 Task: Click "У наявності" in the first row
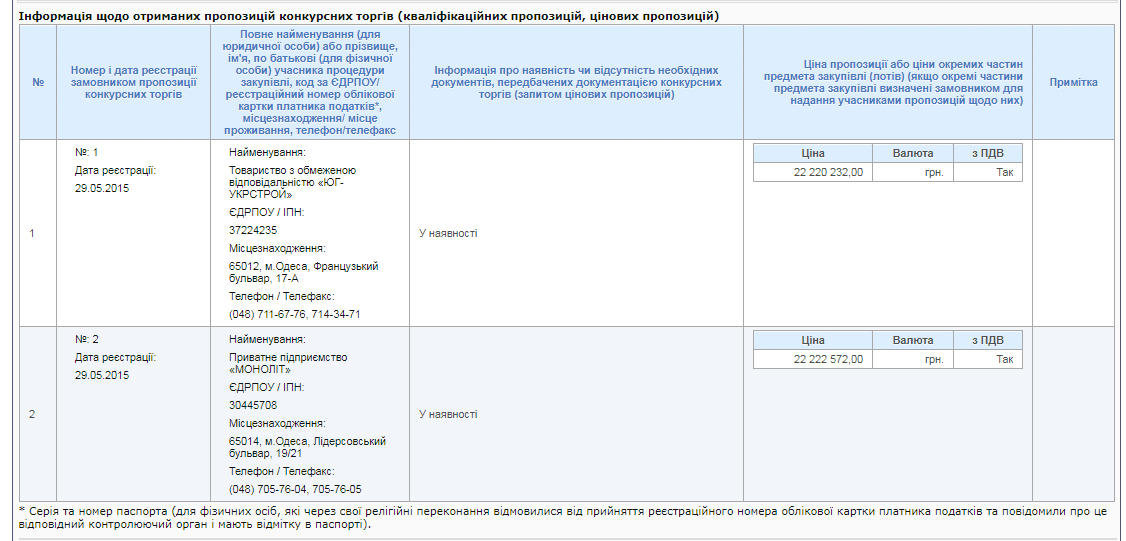[448, 233]
